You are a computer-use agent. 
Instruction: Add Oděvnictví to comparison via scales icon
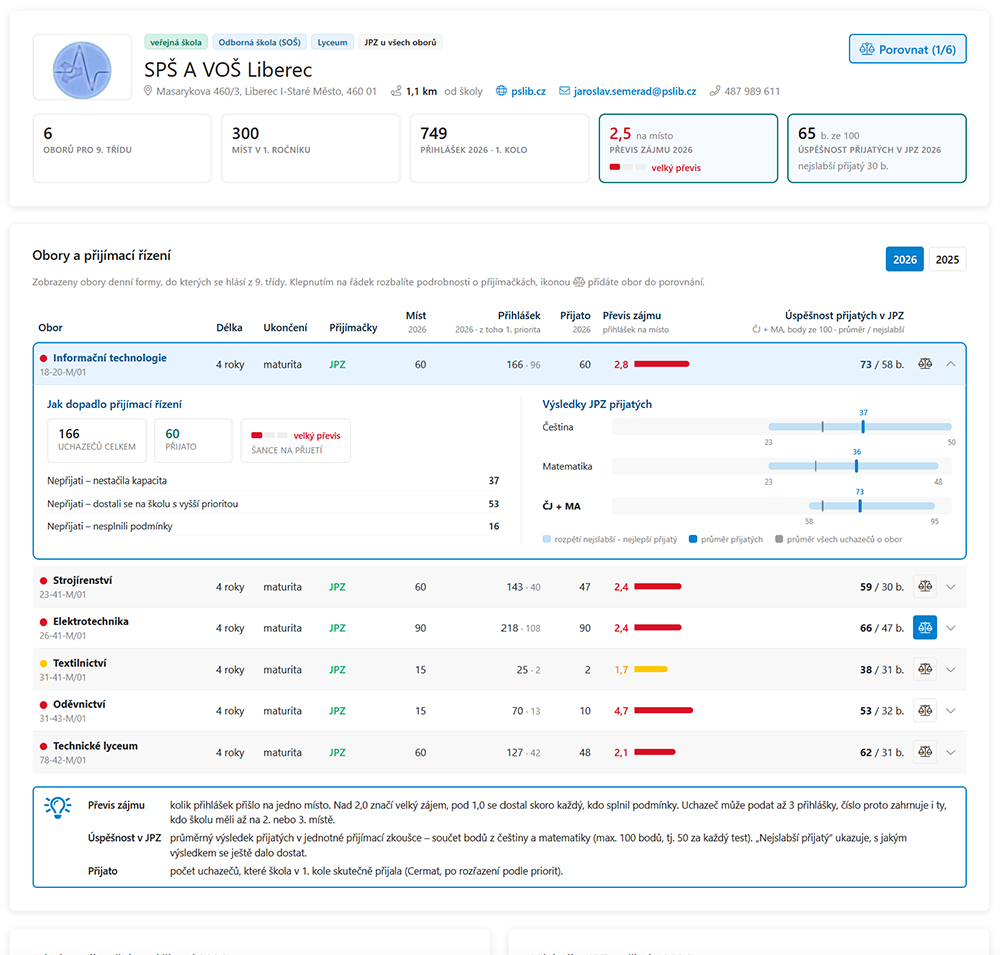(x=925, y=711)
